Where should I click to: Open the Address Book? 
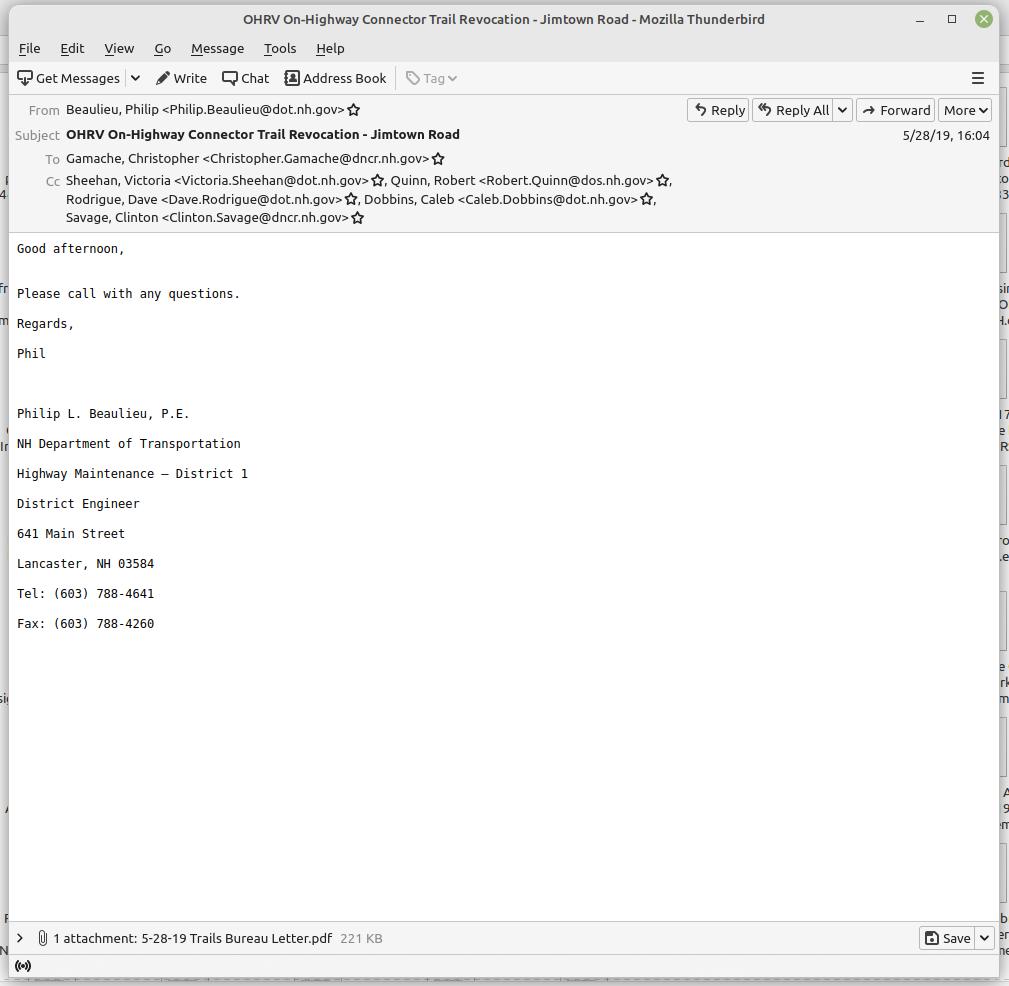(335, 78)
